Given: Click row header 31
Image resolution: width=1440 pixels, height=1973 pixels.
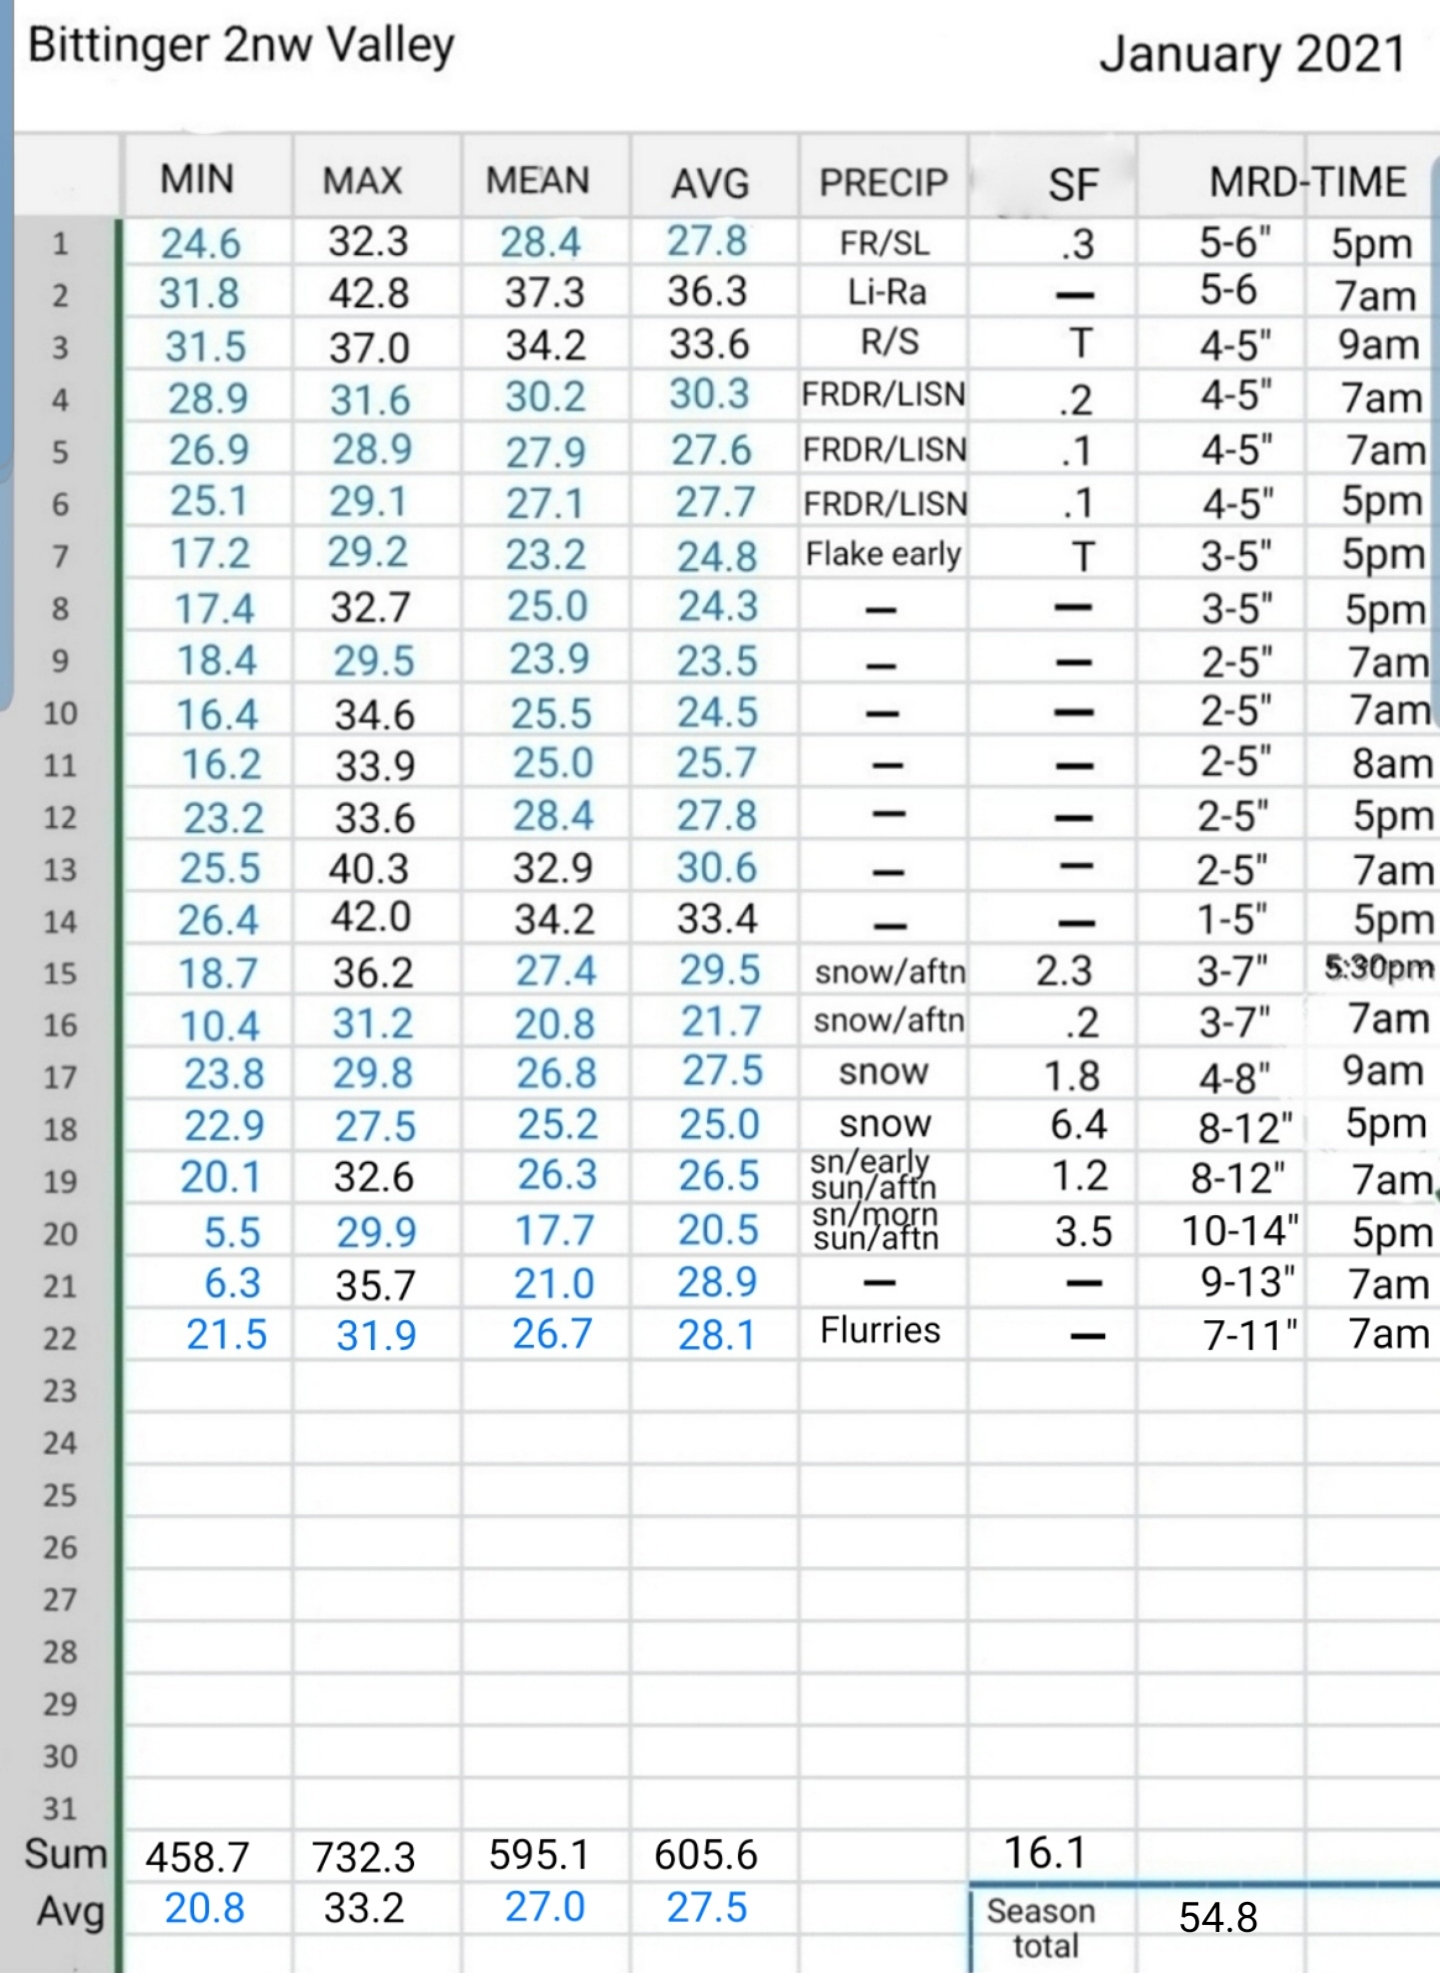Looking at the screenshot, I should [60, 1808].
